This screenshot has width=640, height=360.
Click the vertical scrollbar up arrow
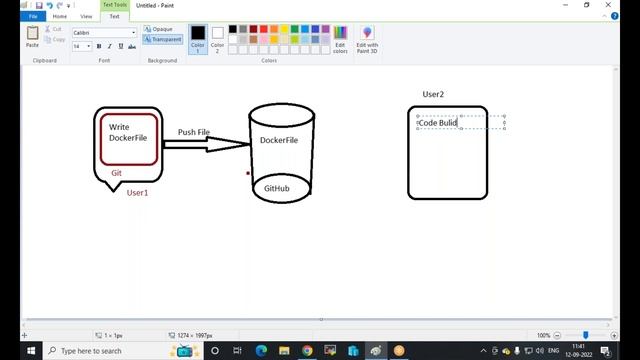[616, 69]
